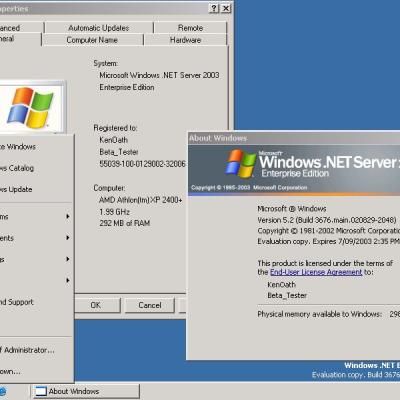Close the System Properties dialog
The image size is (400, 400).
tap(226, 8)
